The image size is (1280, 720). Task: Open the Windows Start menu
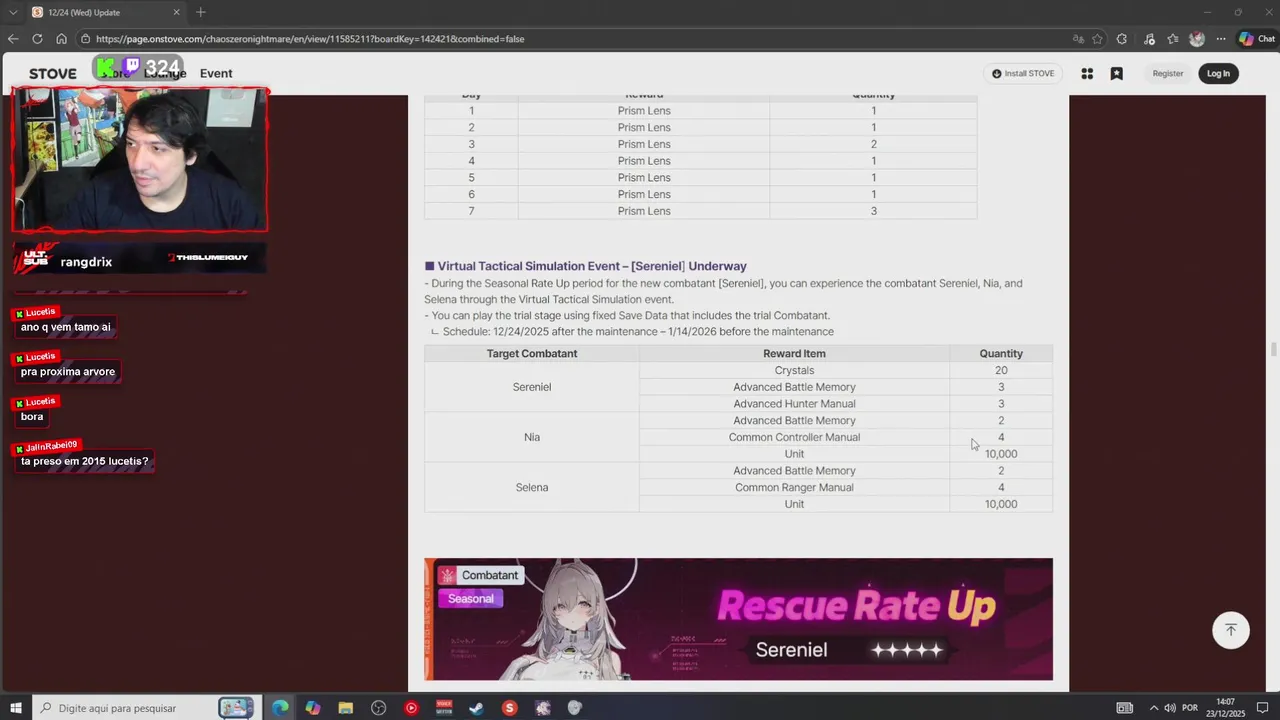15,708
